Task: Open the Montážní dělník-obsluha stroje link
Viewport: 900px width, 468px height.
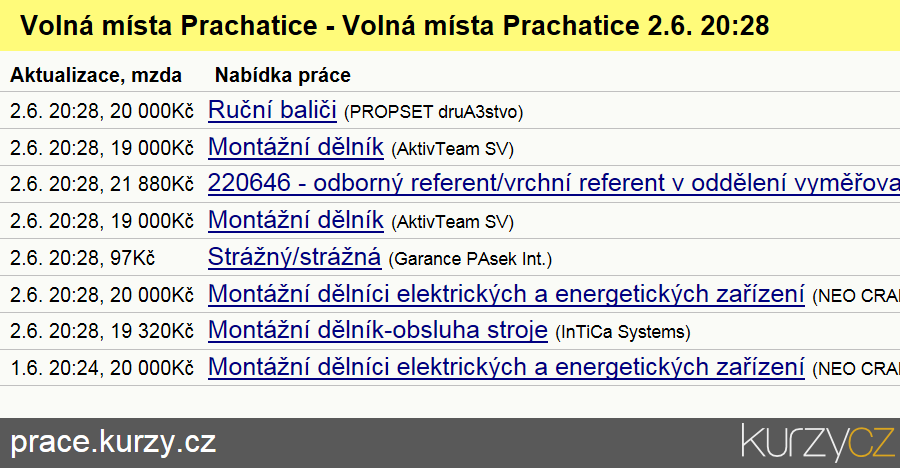Action: (378, 330)
